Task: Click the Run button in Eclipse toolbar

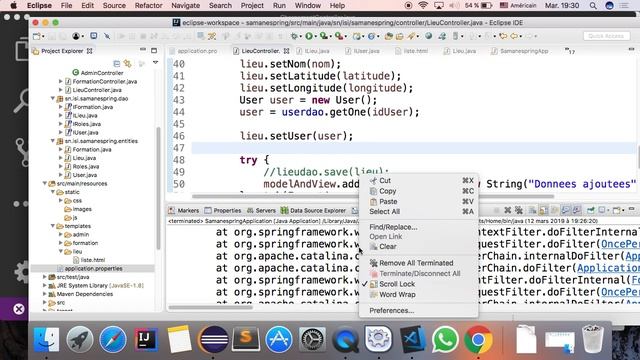Action: [309, 36]
